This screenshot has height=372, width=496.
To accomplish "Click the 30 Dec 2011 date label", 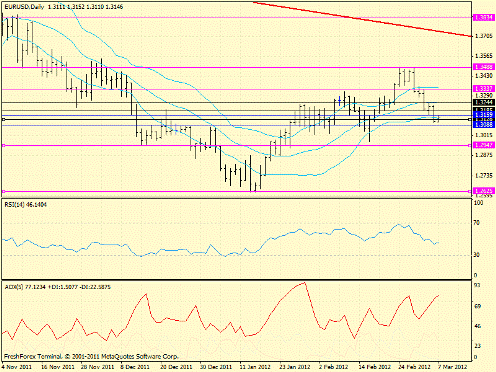I will (x=215, y=367).
